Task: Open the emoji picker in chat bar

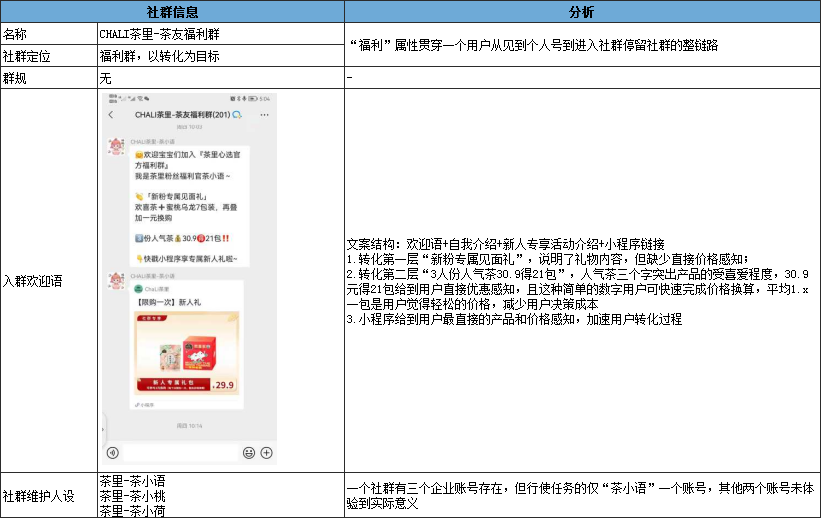Action: (249, 452)
